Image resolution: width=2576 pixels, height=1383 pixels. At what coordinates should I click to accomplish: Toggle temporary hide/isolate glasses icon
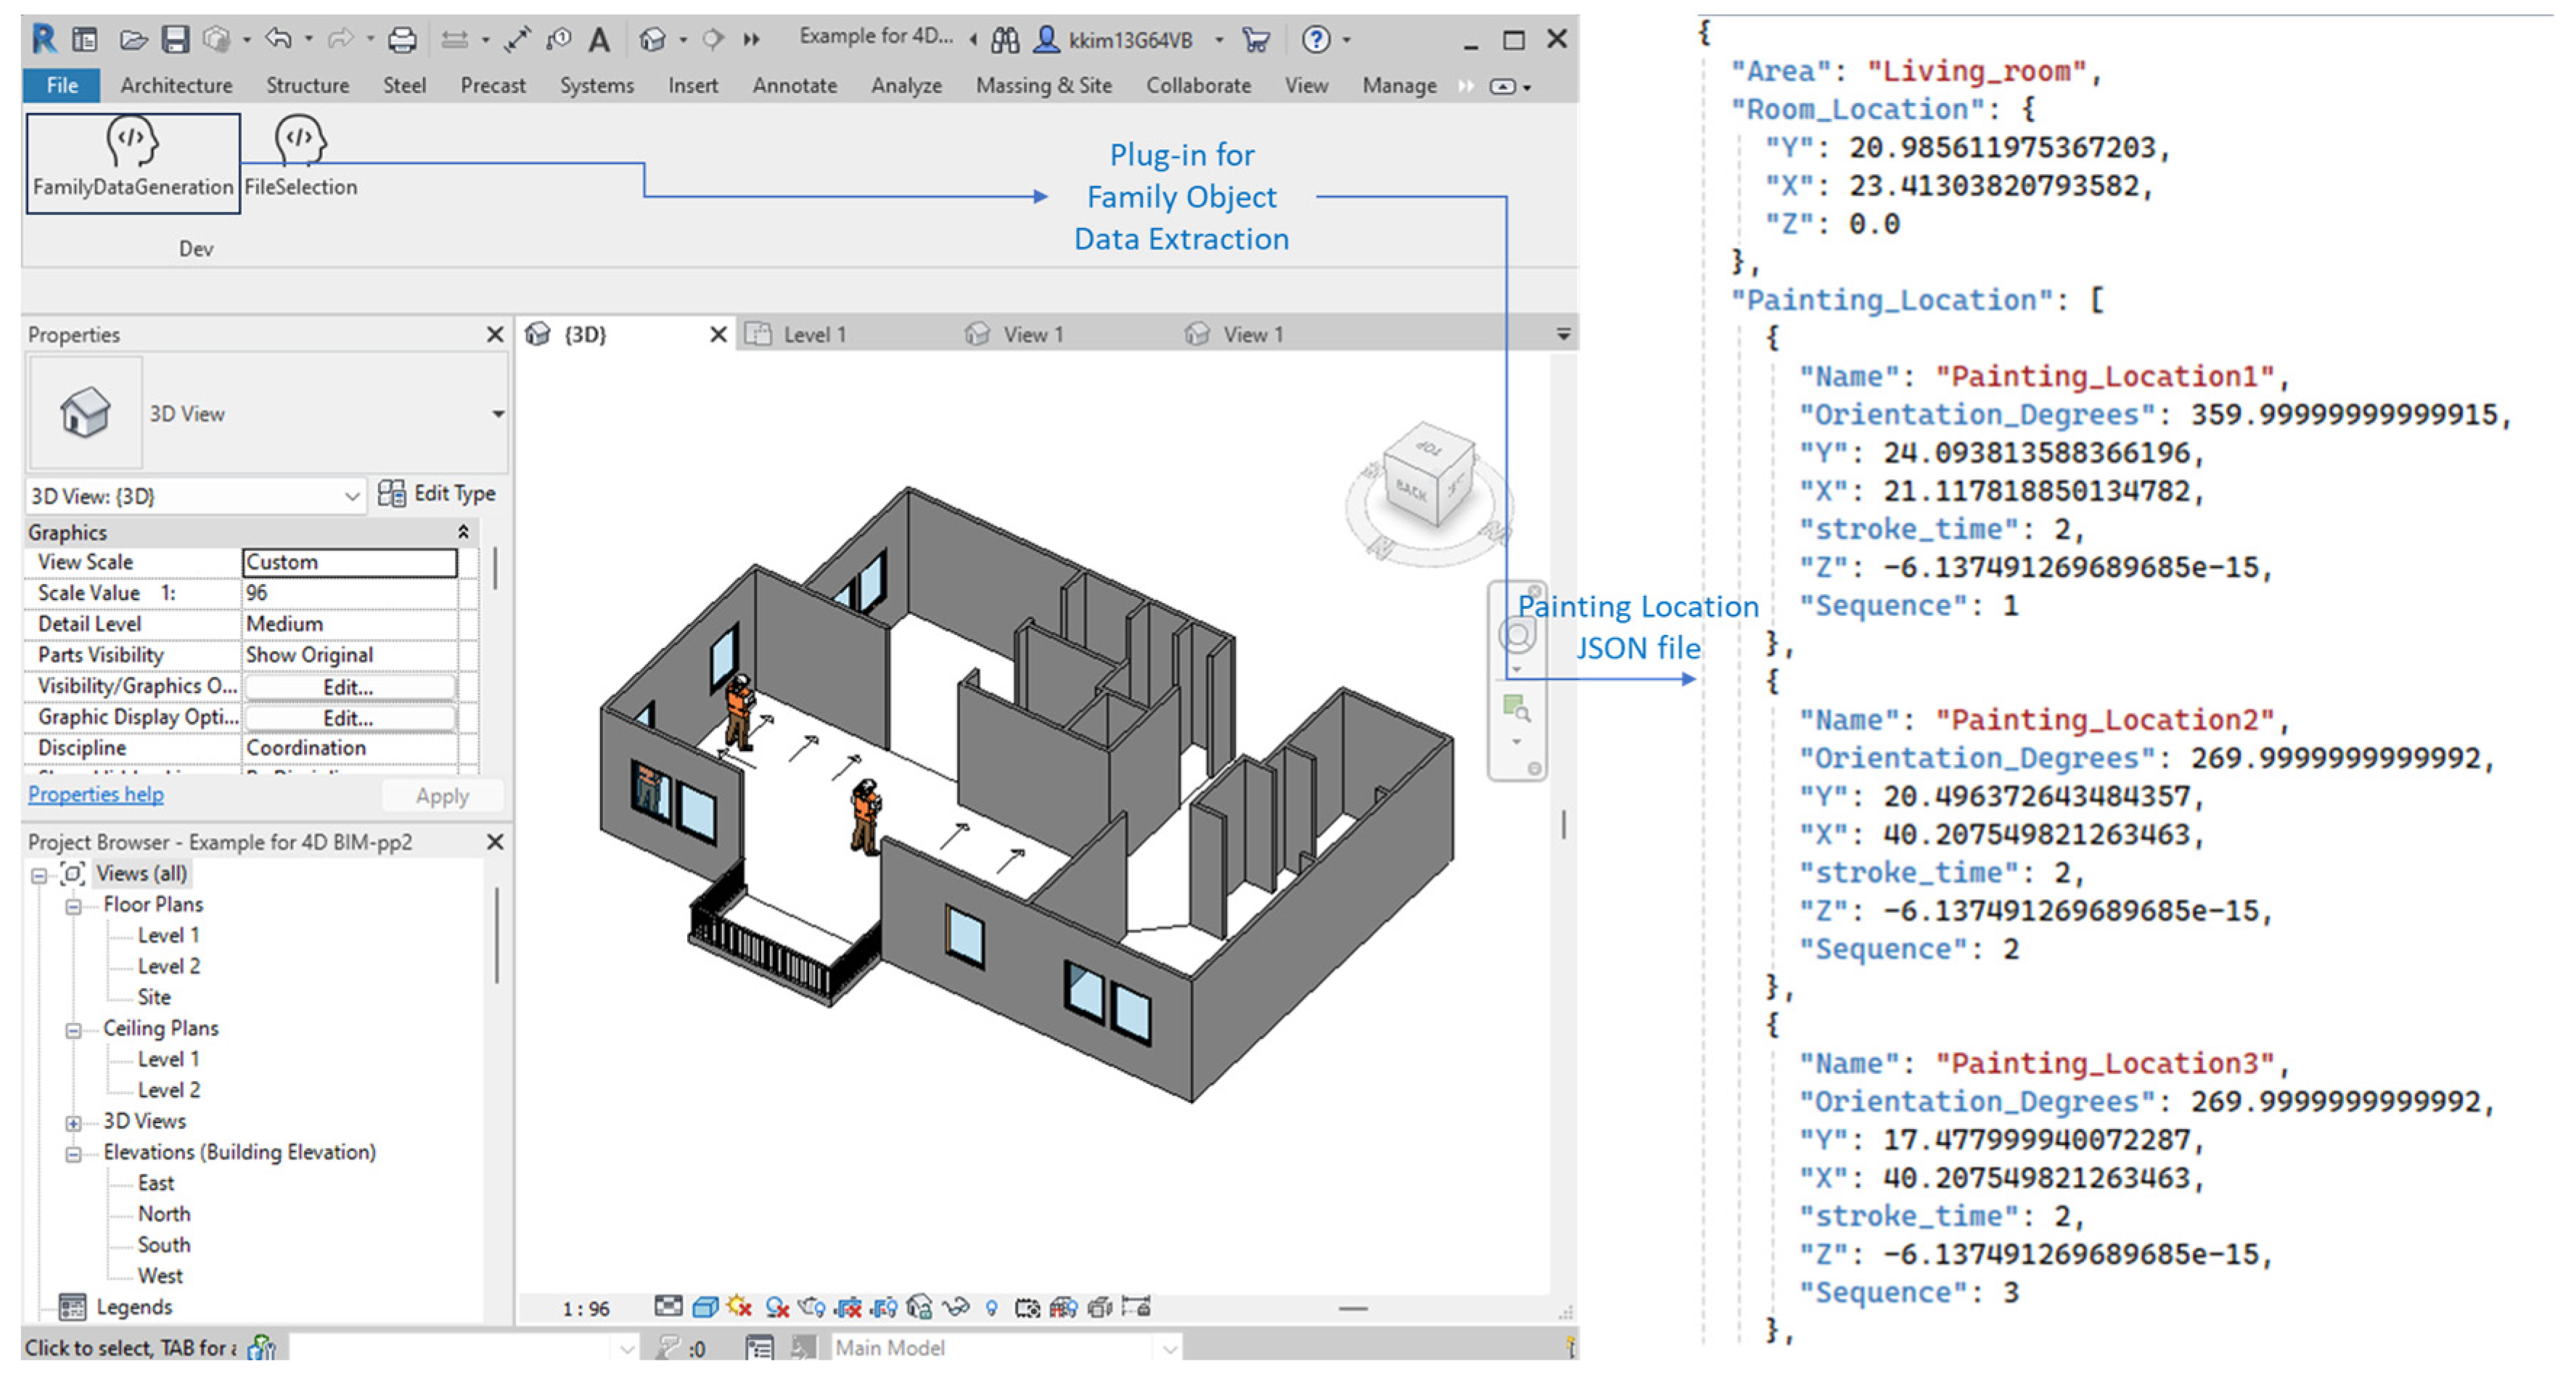956,1307
